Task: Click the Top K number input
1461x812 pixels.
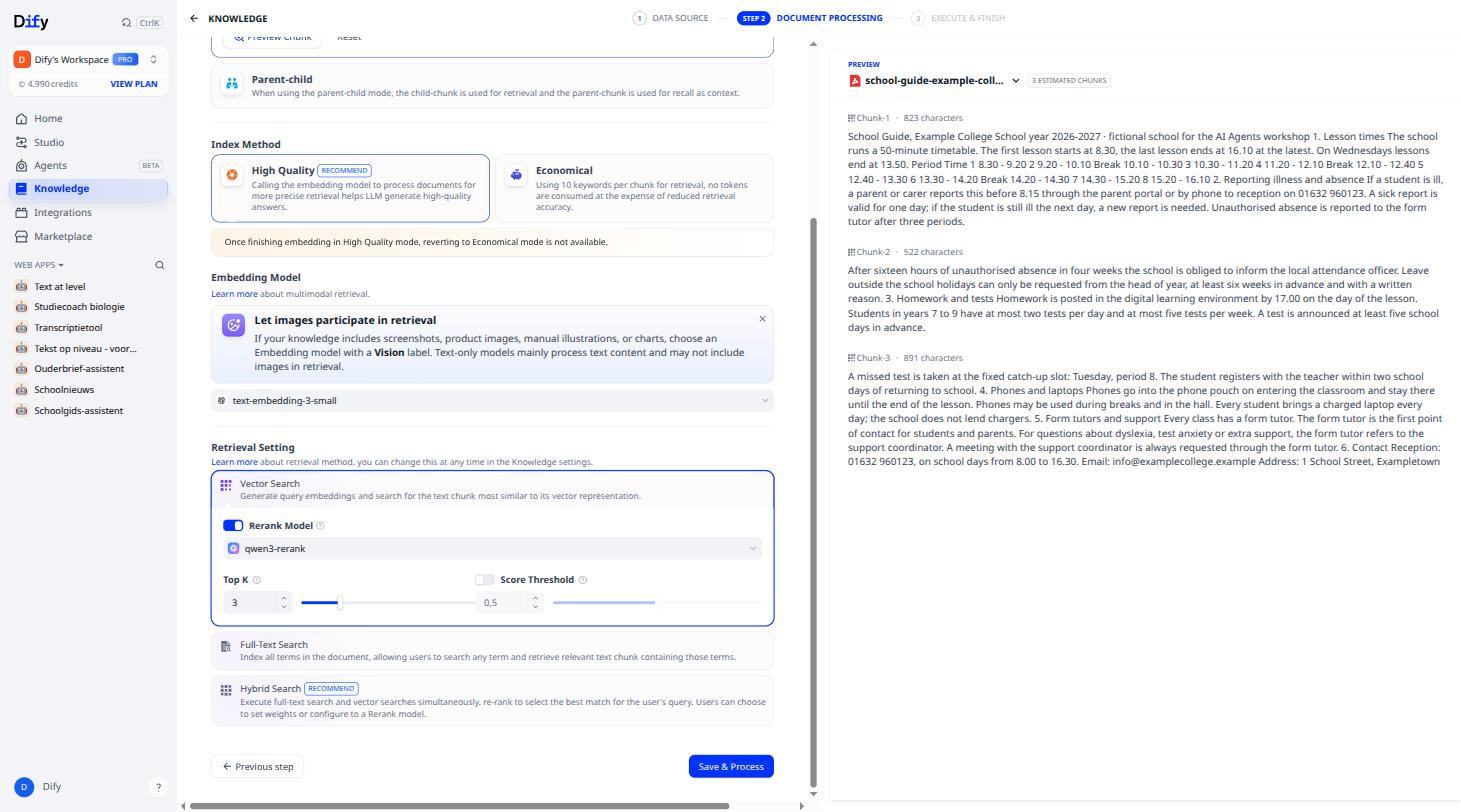Action: click(x=250, y=602)
